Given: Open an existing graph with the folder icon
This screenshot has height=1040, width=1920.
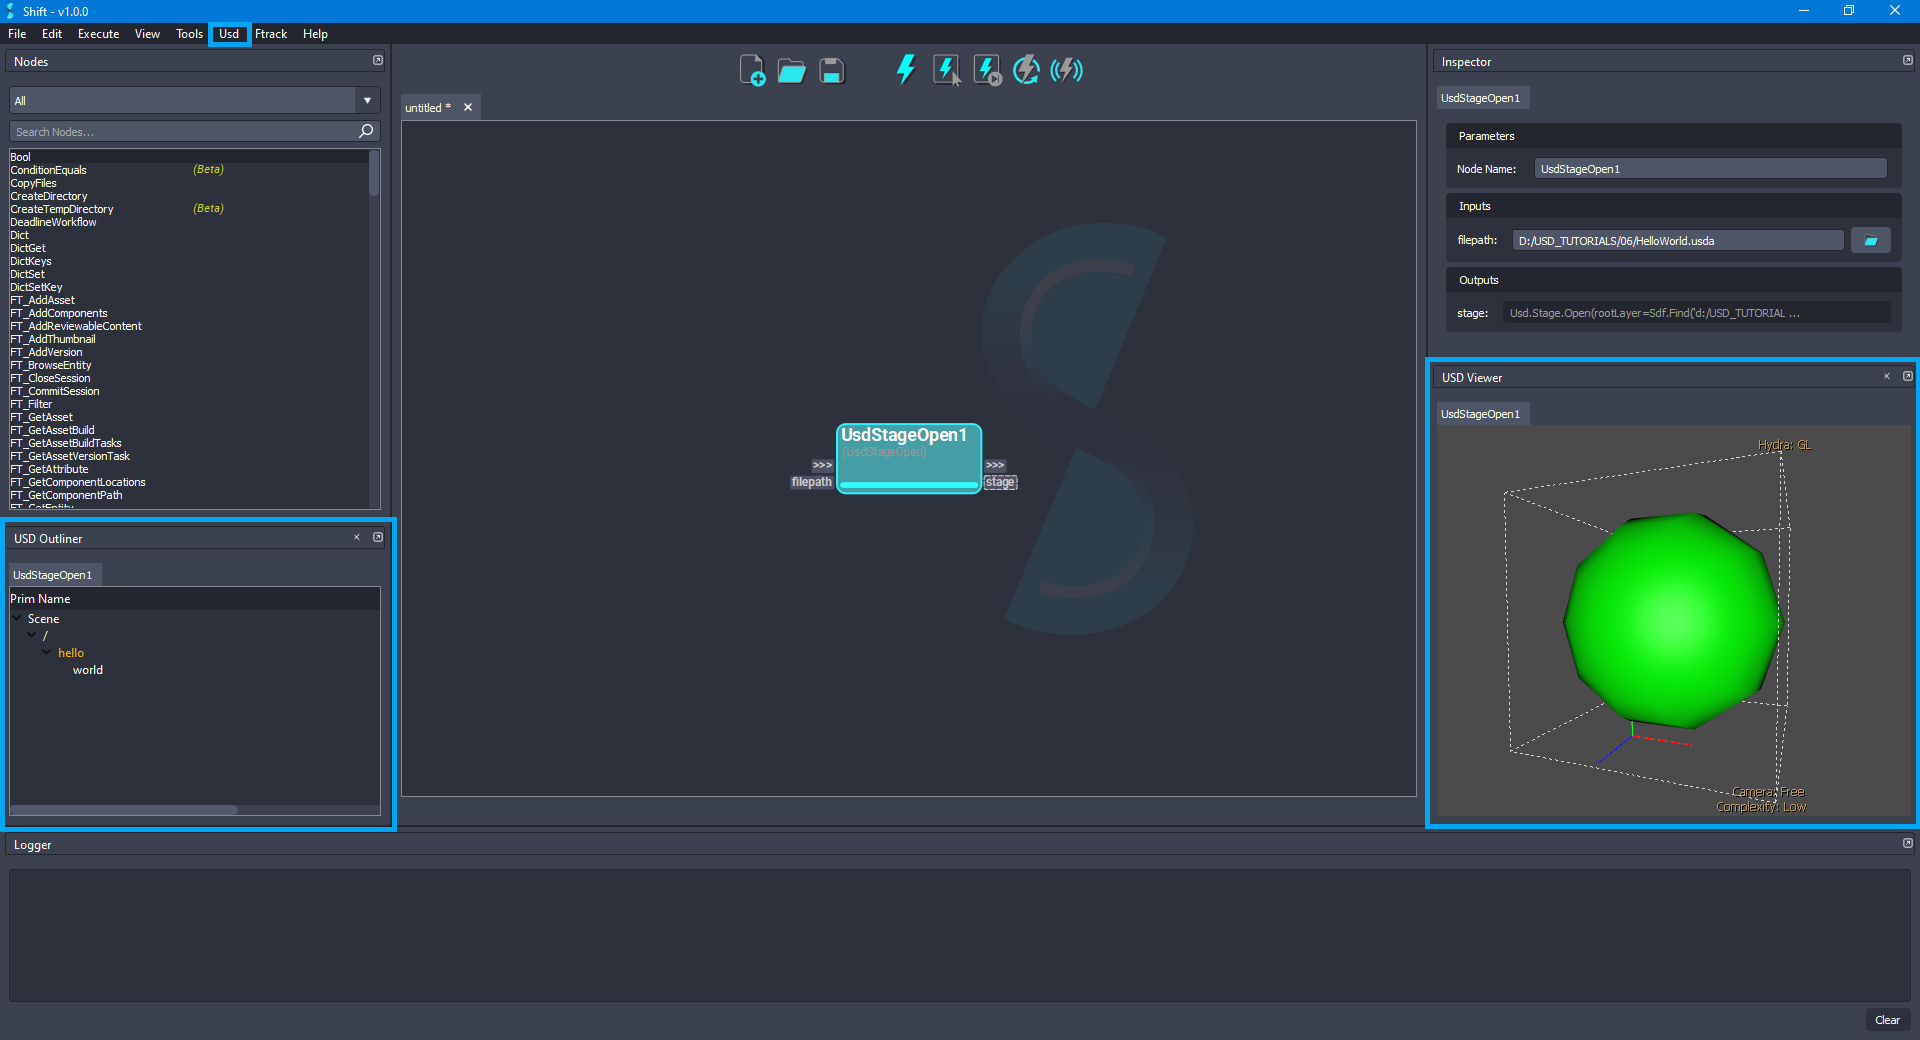Looking at the screenshot, I should [791, 70].
